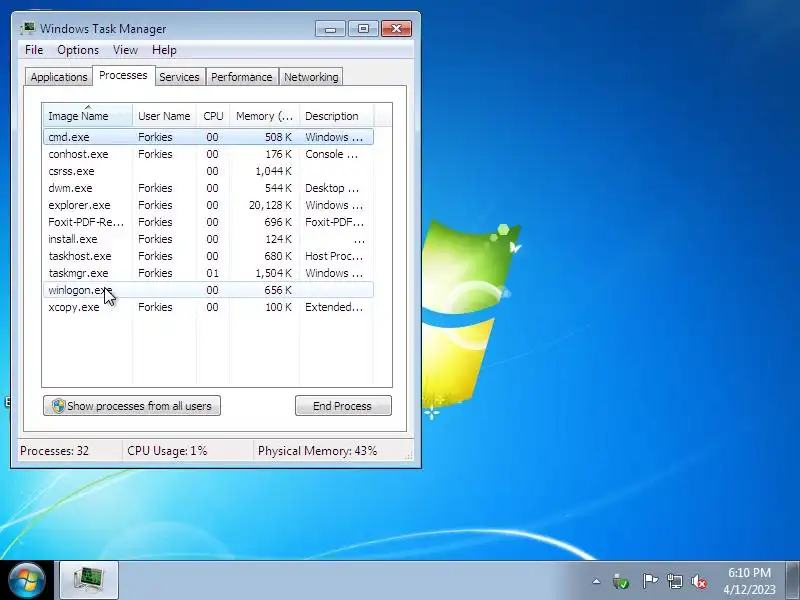Sort by User Name column header
Viewport: 800px width, 600px height.
[x=164, y=116]
